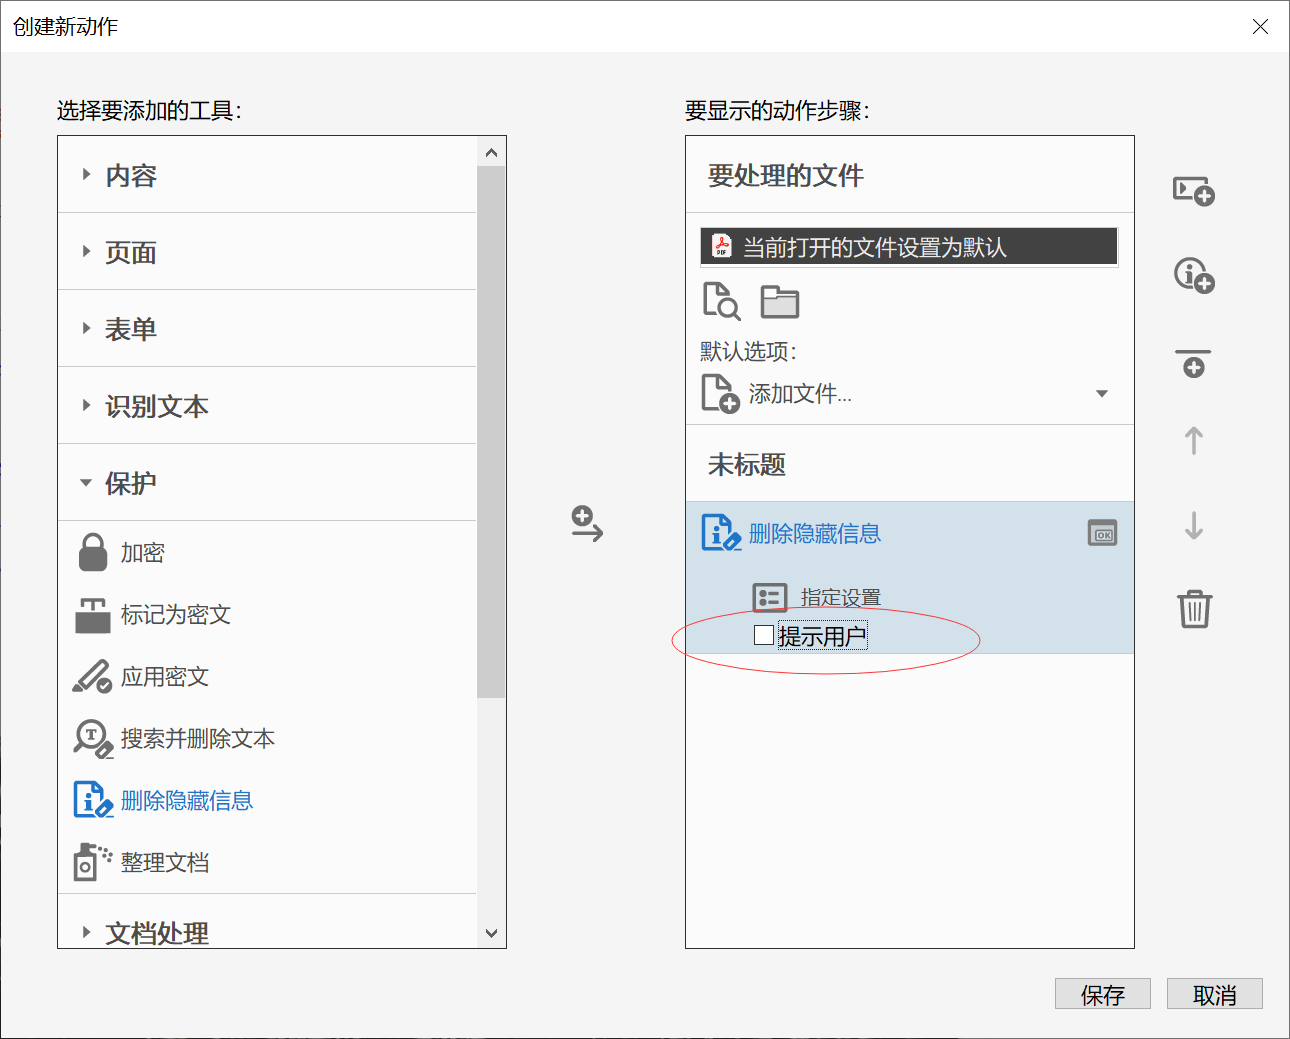
Task: Expand the 识别文本 tool category
Action: coord(86,405)
